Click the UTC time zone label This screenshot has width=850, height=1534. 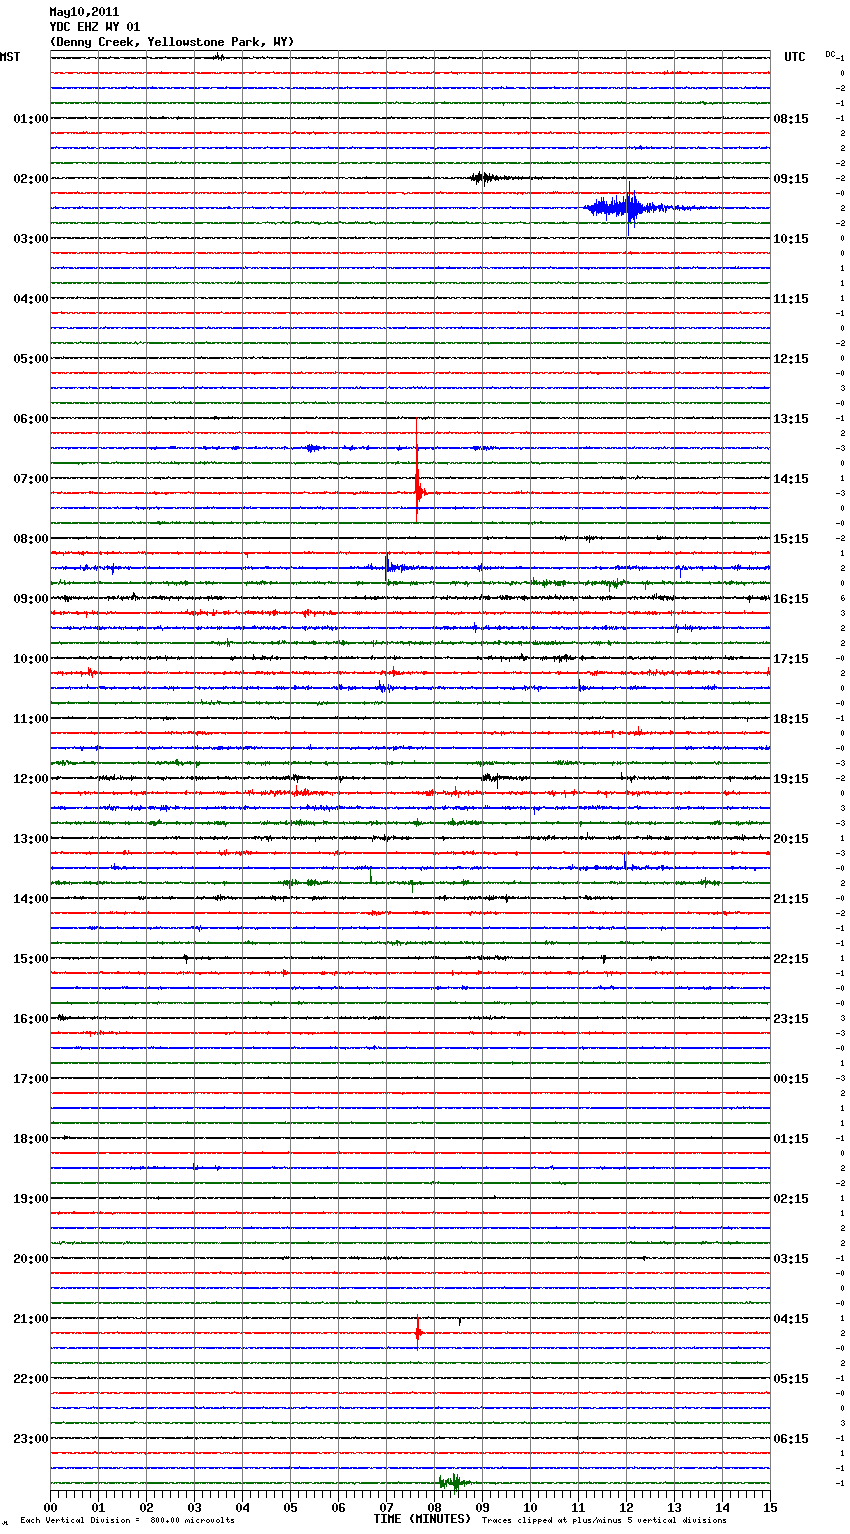795,57
